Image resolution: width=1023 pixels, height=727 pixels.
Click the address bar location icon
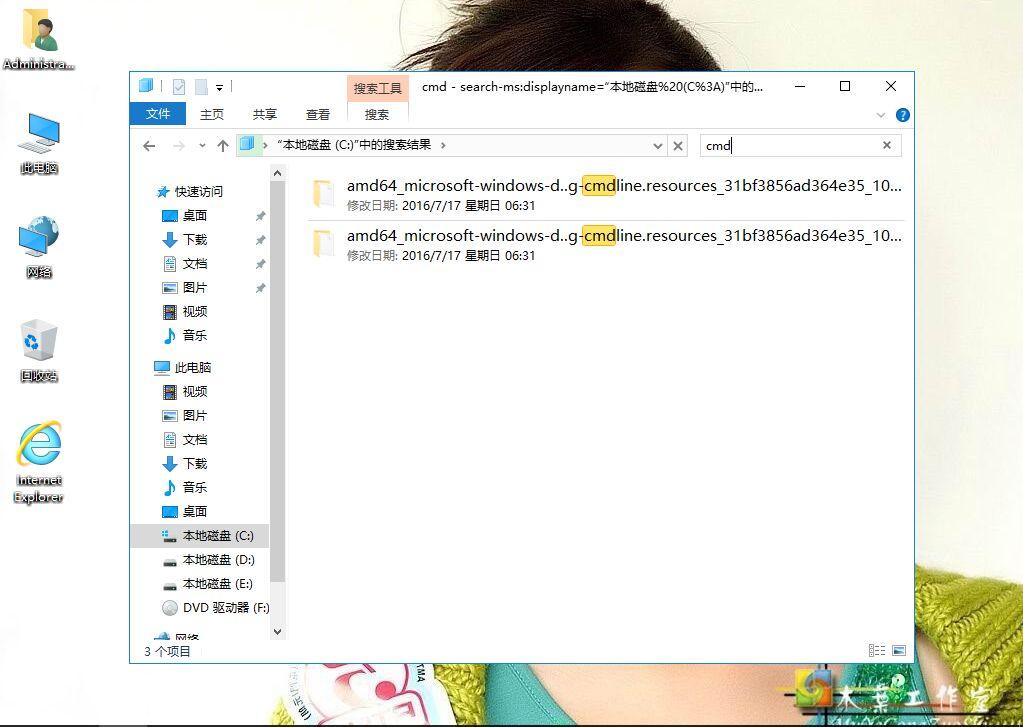point(247,144)
